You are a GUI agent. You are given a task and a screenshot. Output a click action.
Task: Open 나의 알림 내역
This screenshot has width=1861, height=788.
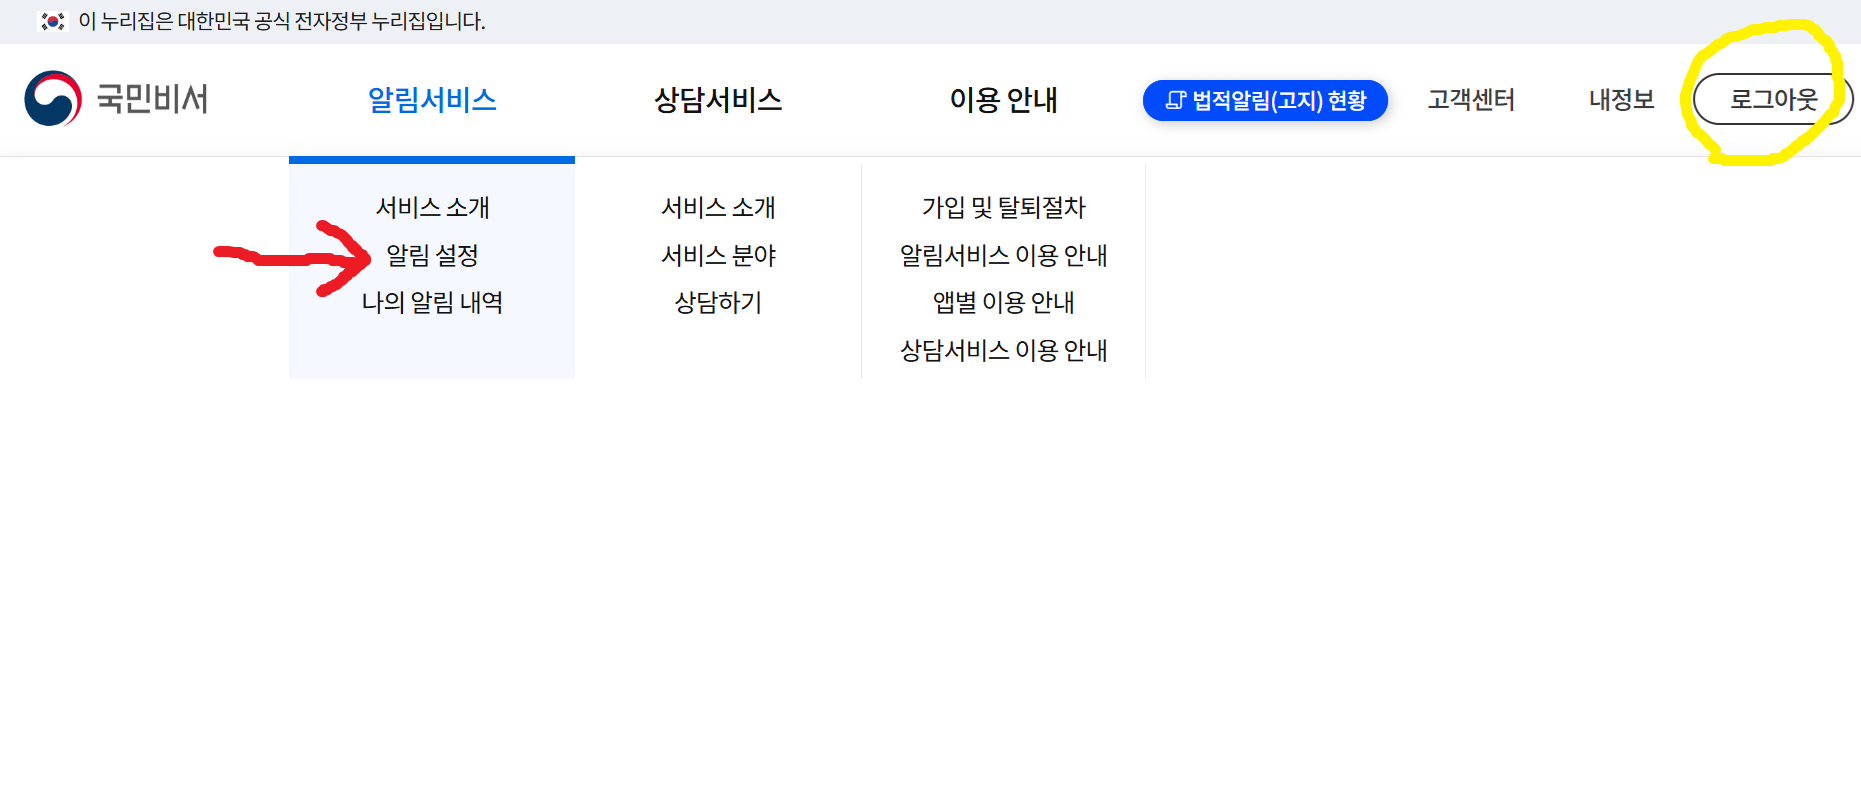[432, 302]
